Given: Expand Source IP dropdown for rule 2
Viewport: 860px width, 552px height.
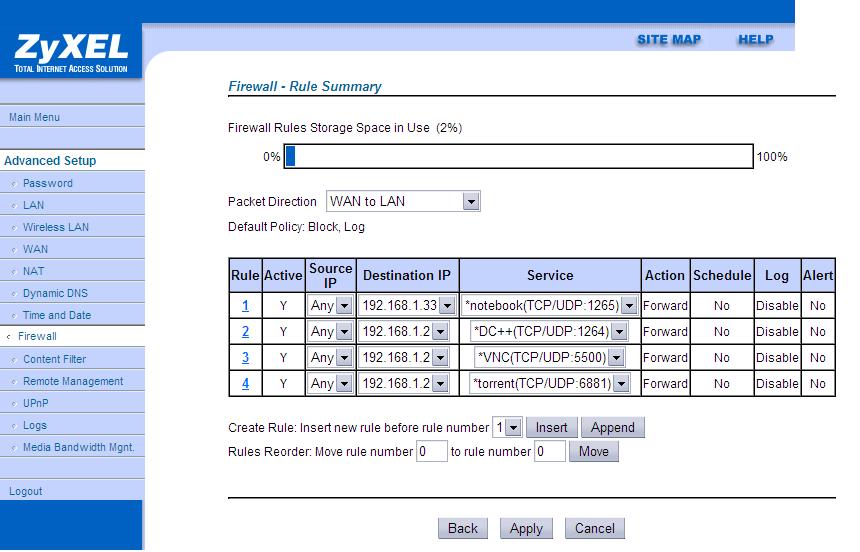Looking at the screenshot, I should [x=330, y=331].
